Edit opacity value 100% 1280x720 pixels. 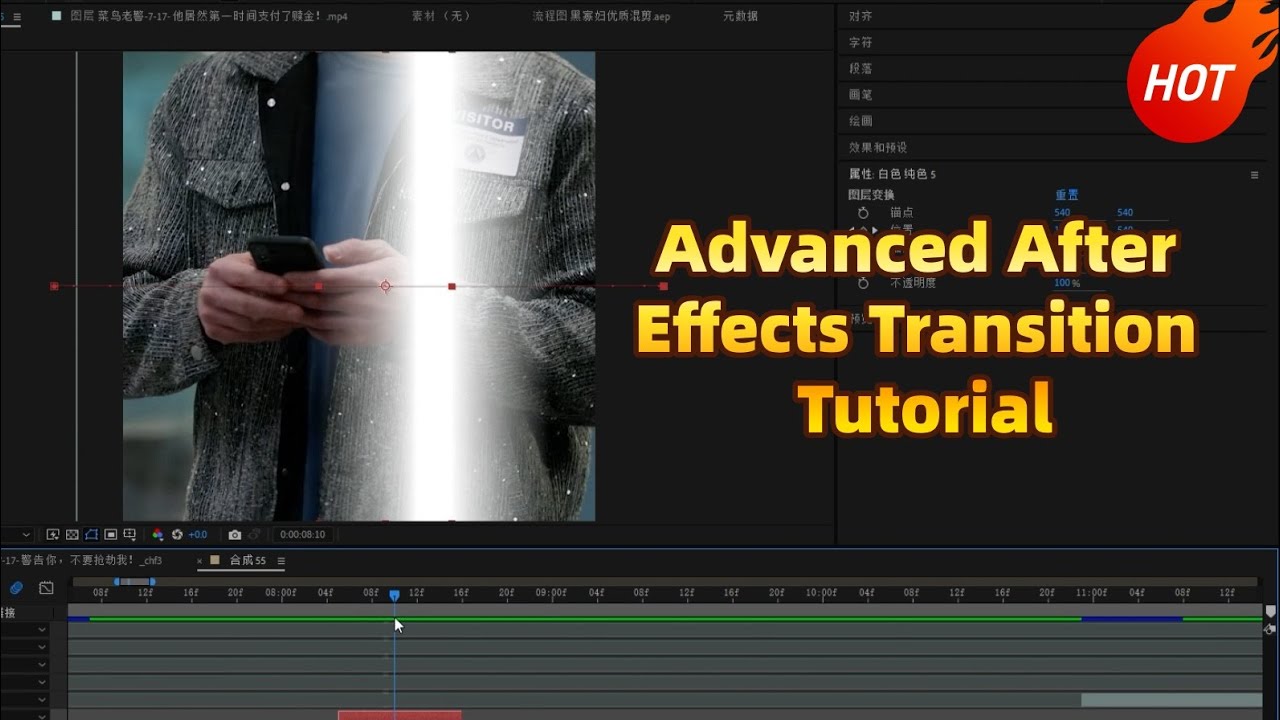pos(1067,284)
